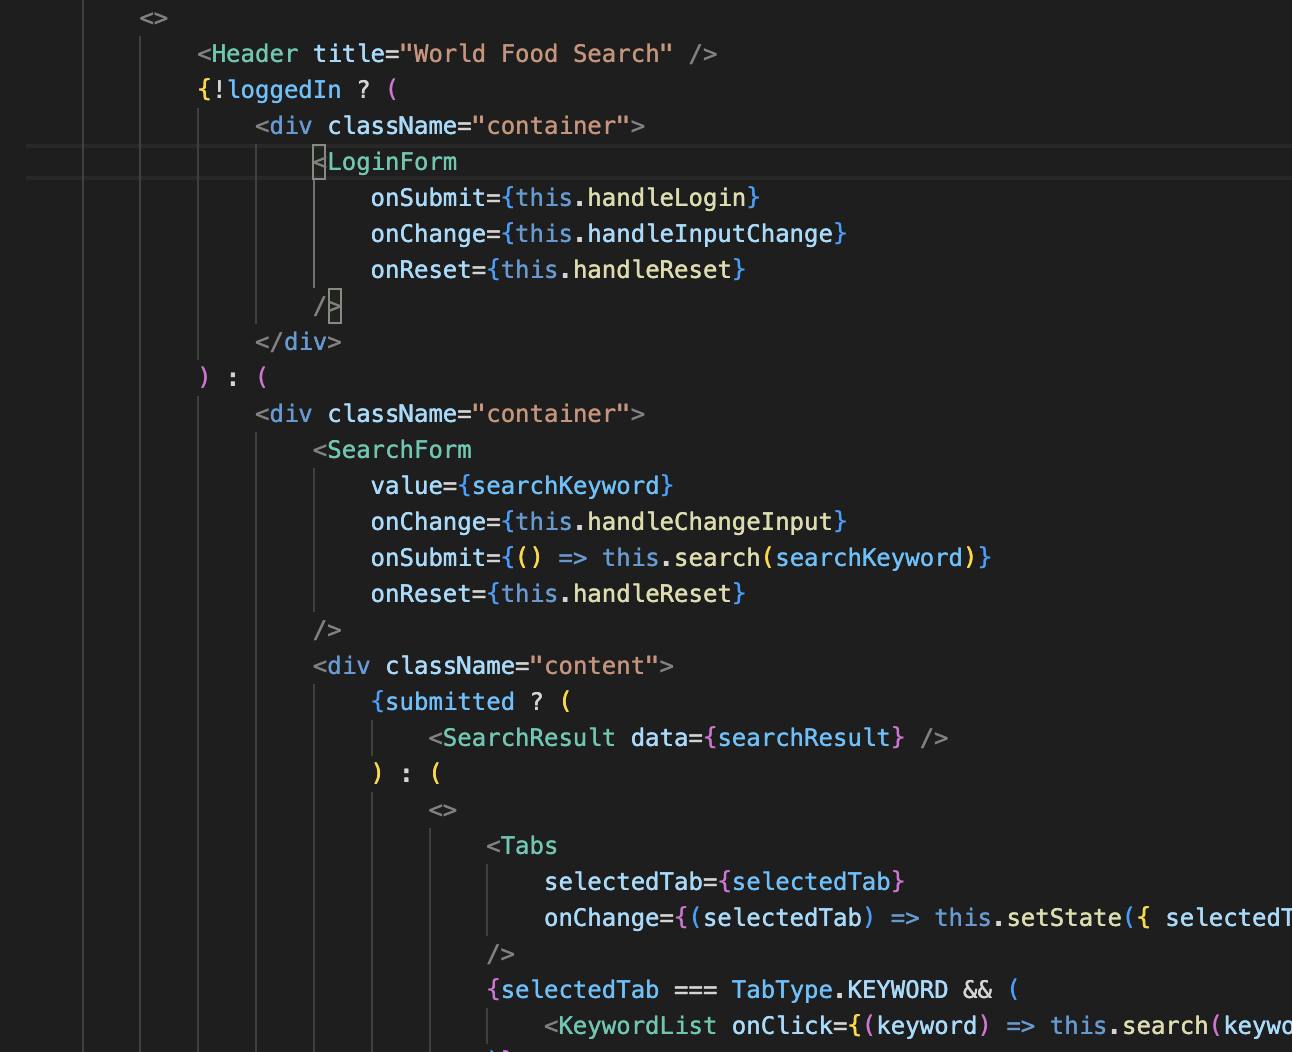Click TabType in the KEYWORD condition
The height and width of the screenshot is (1052, 1292).
click(782, 990)
